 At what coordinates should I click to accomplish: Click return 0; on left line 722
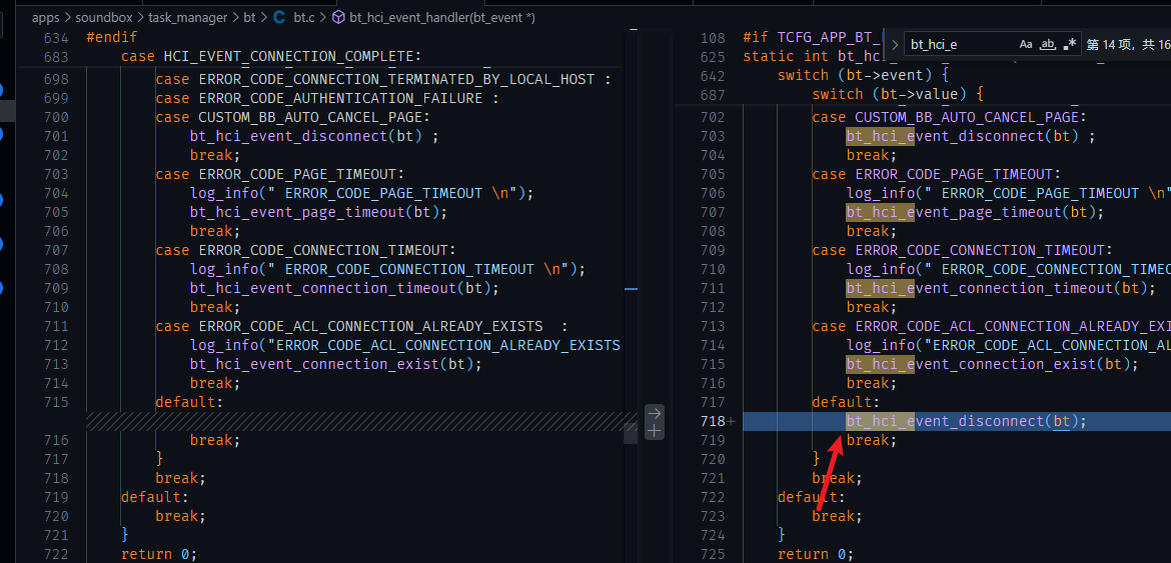[159, 554]
